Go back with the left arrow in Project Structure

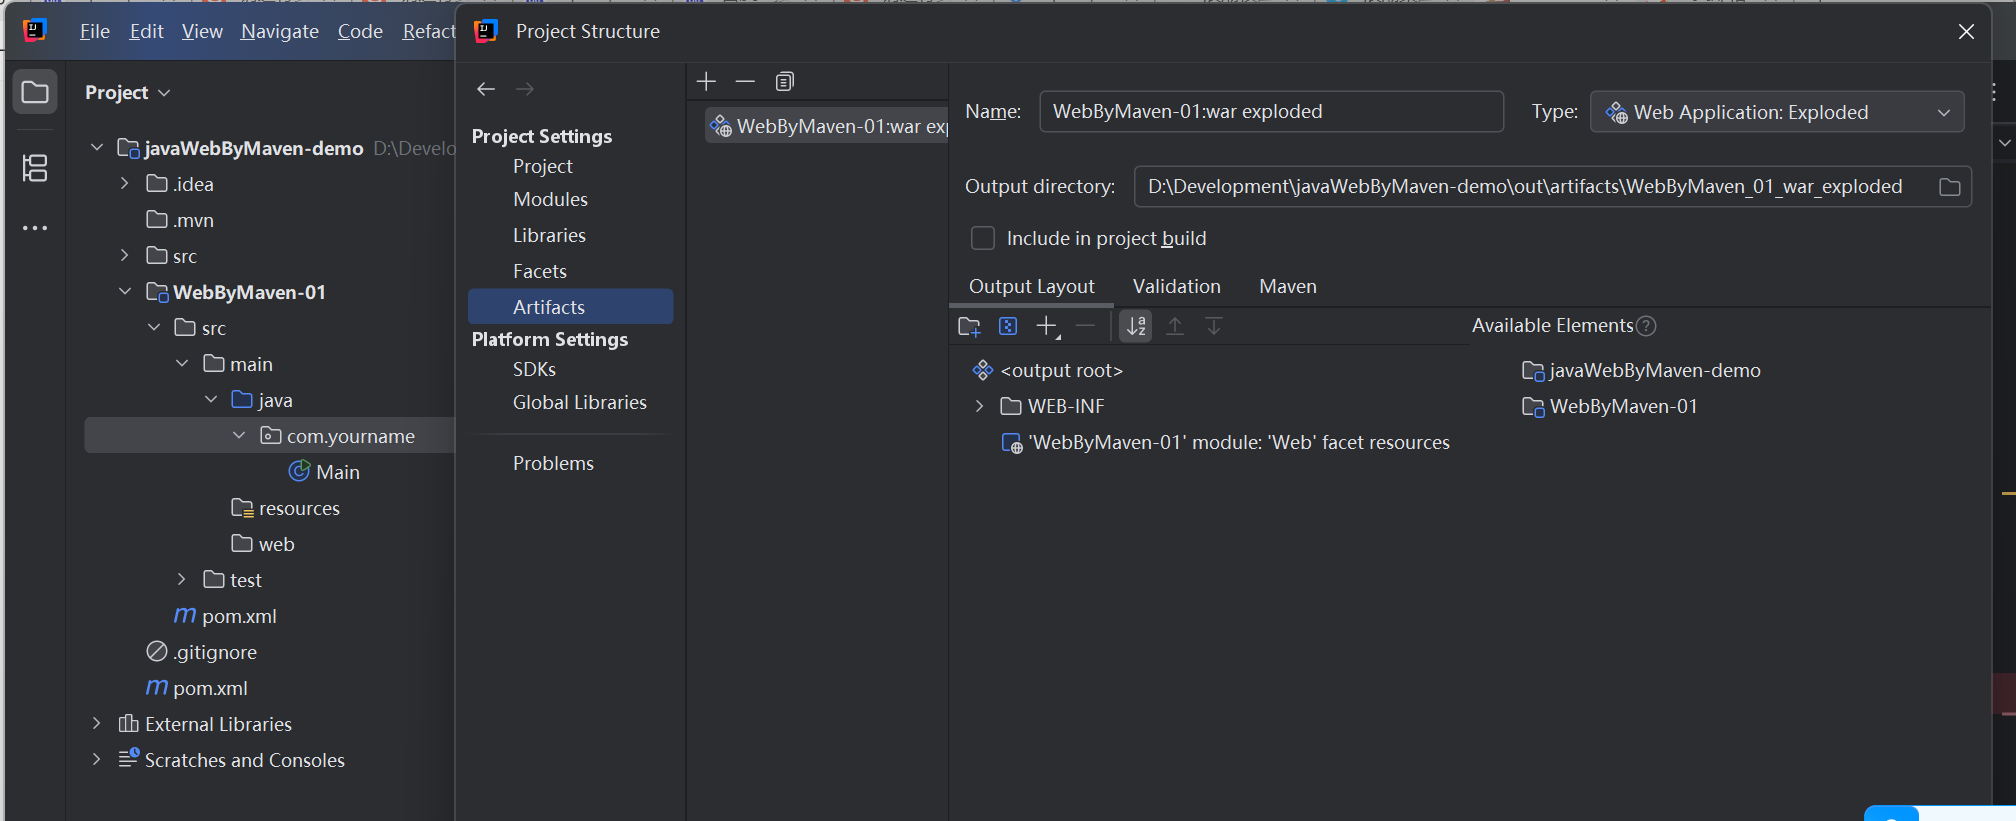(x=486, y=89)
